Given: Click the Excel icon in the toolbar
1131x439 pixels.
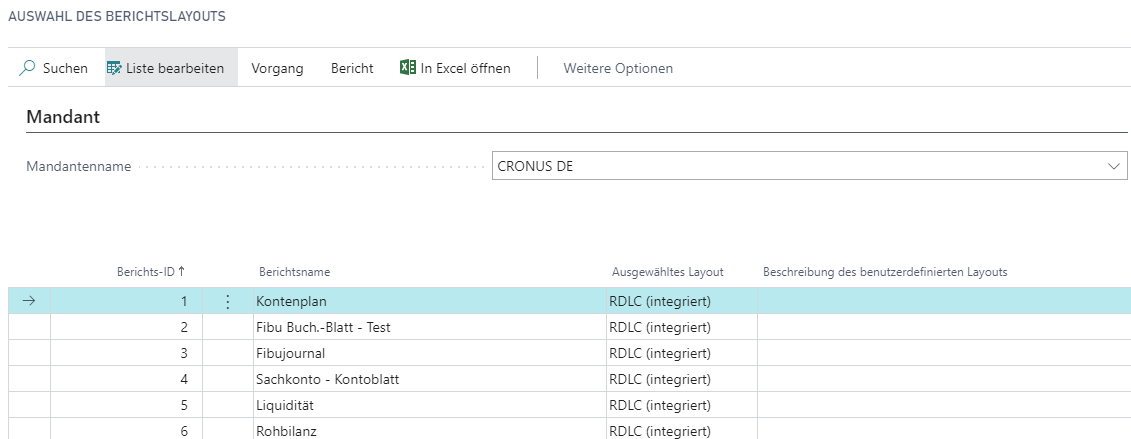Looking at the screenshot, I should (408, 68).
